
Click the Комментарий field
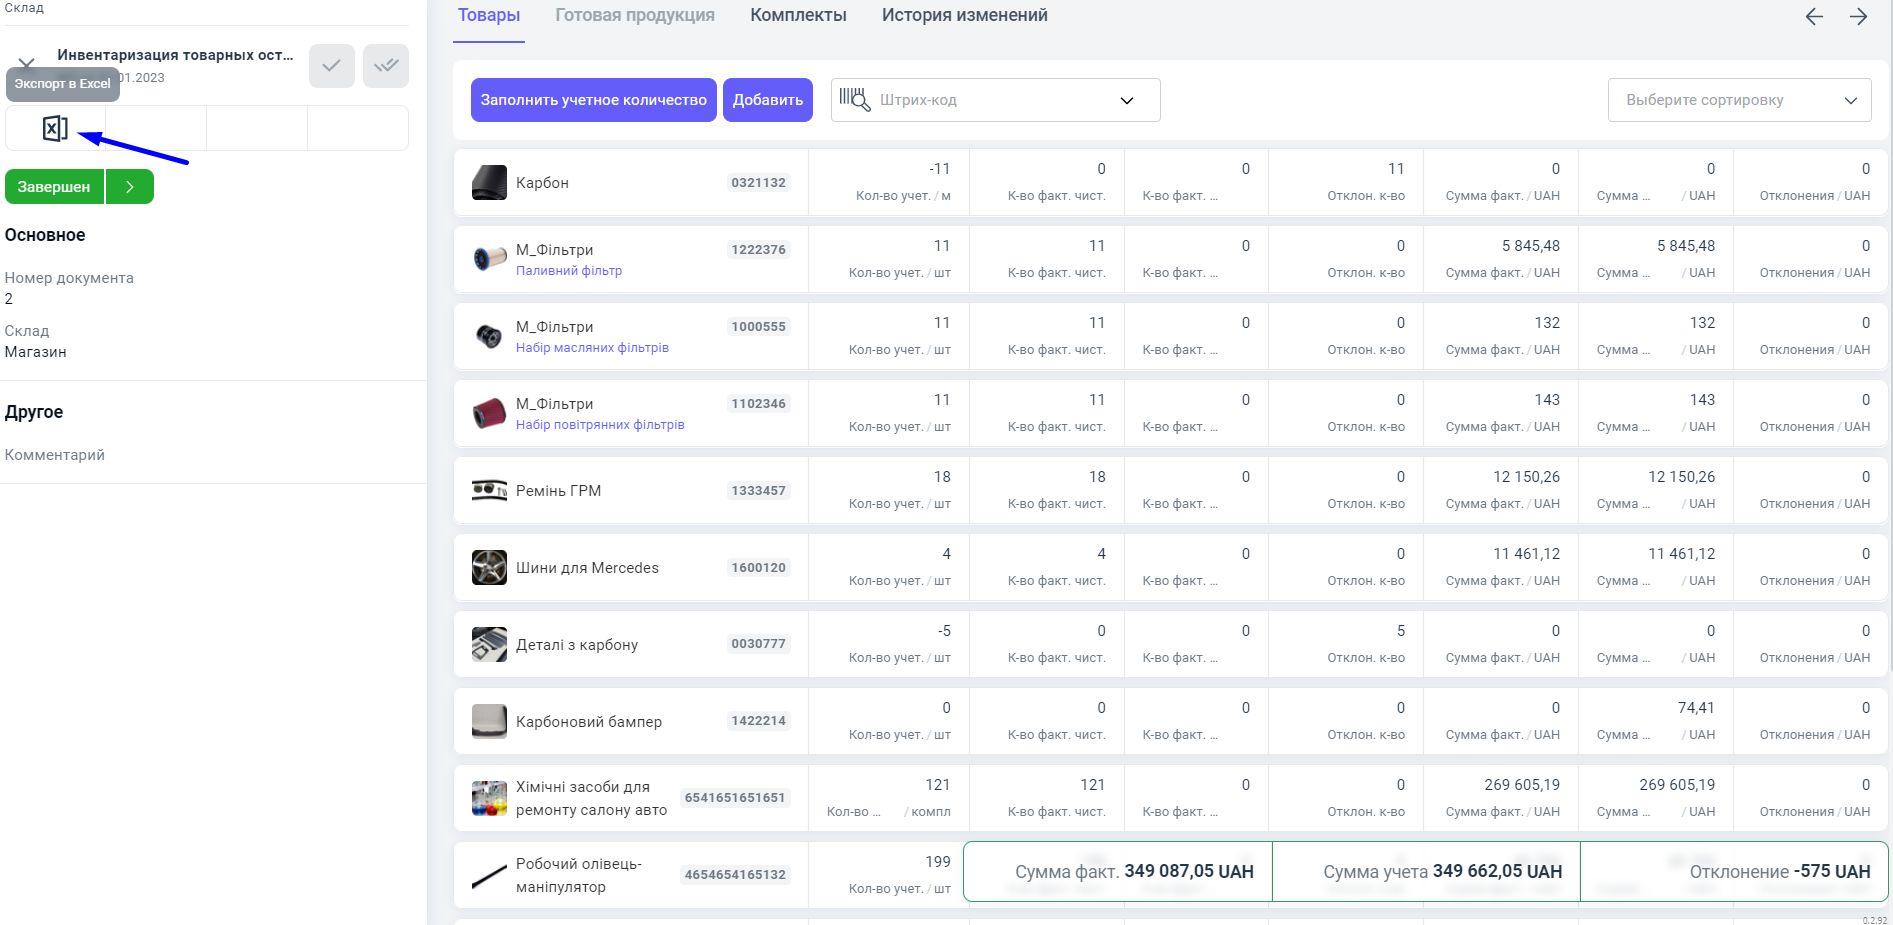[x=55, y=455]
